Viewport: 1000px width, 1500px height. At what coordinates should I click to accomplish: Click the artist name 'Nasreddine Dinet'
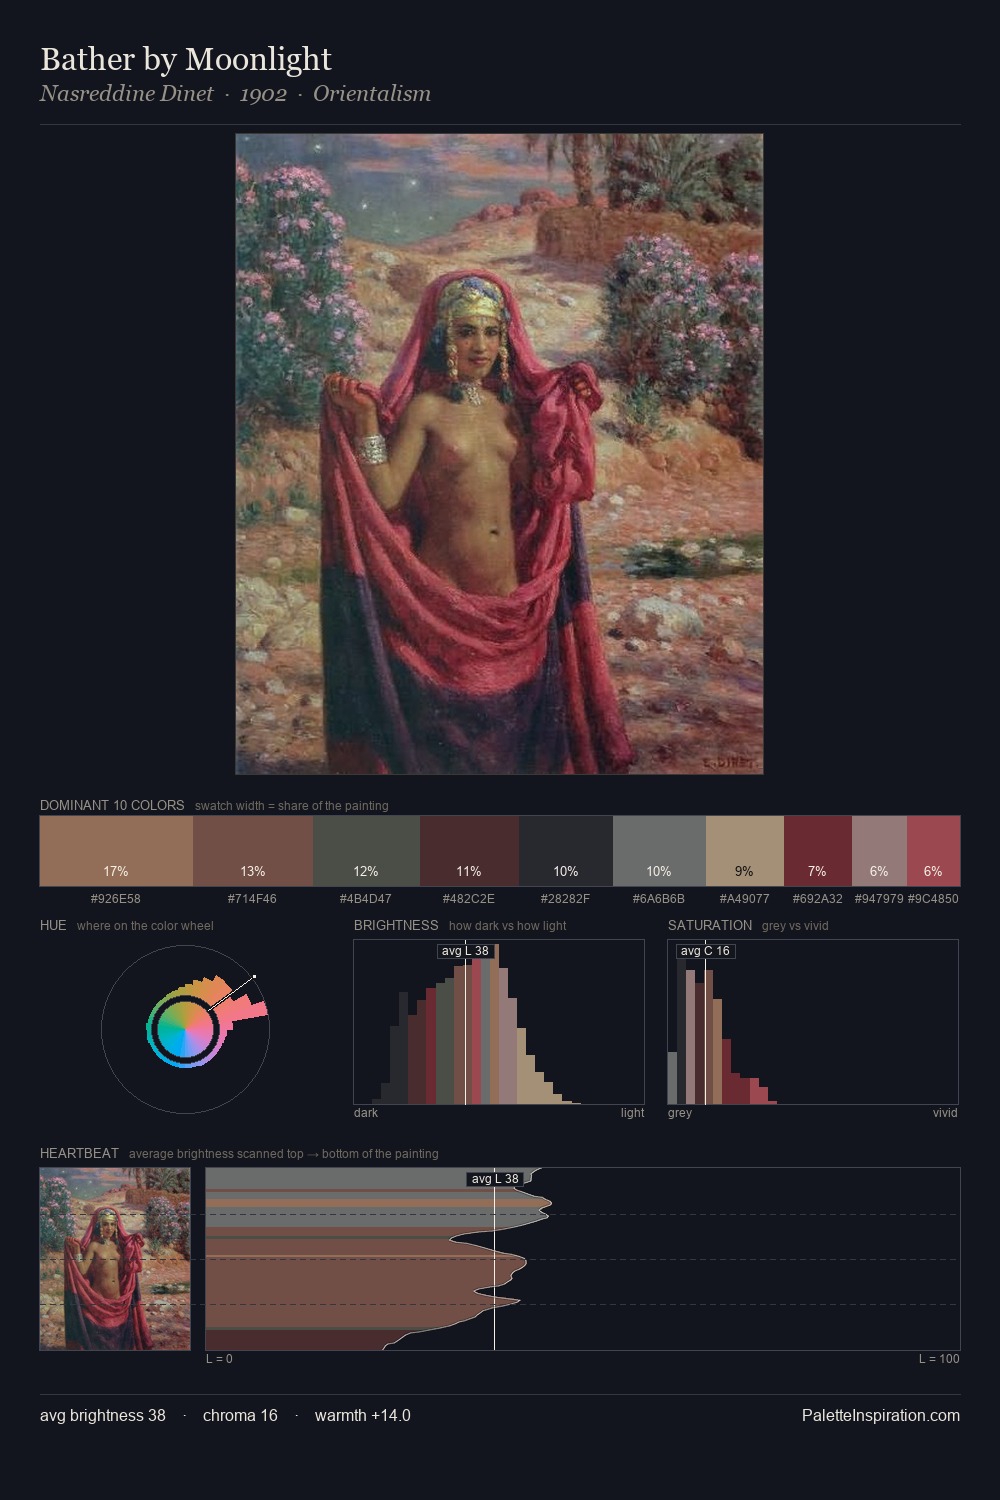tap(127, 94)
